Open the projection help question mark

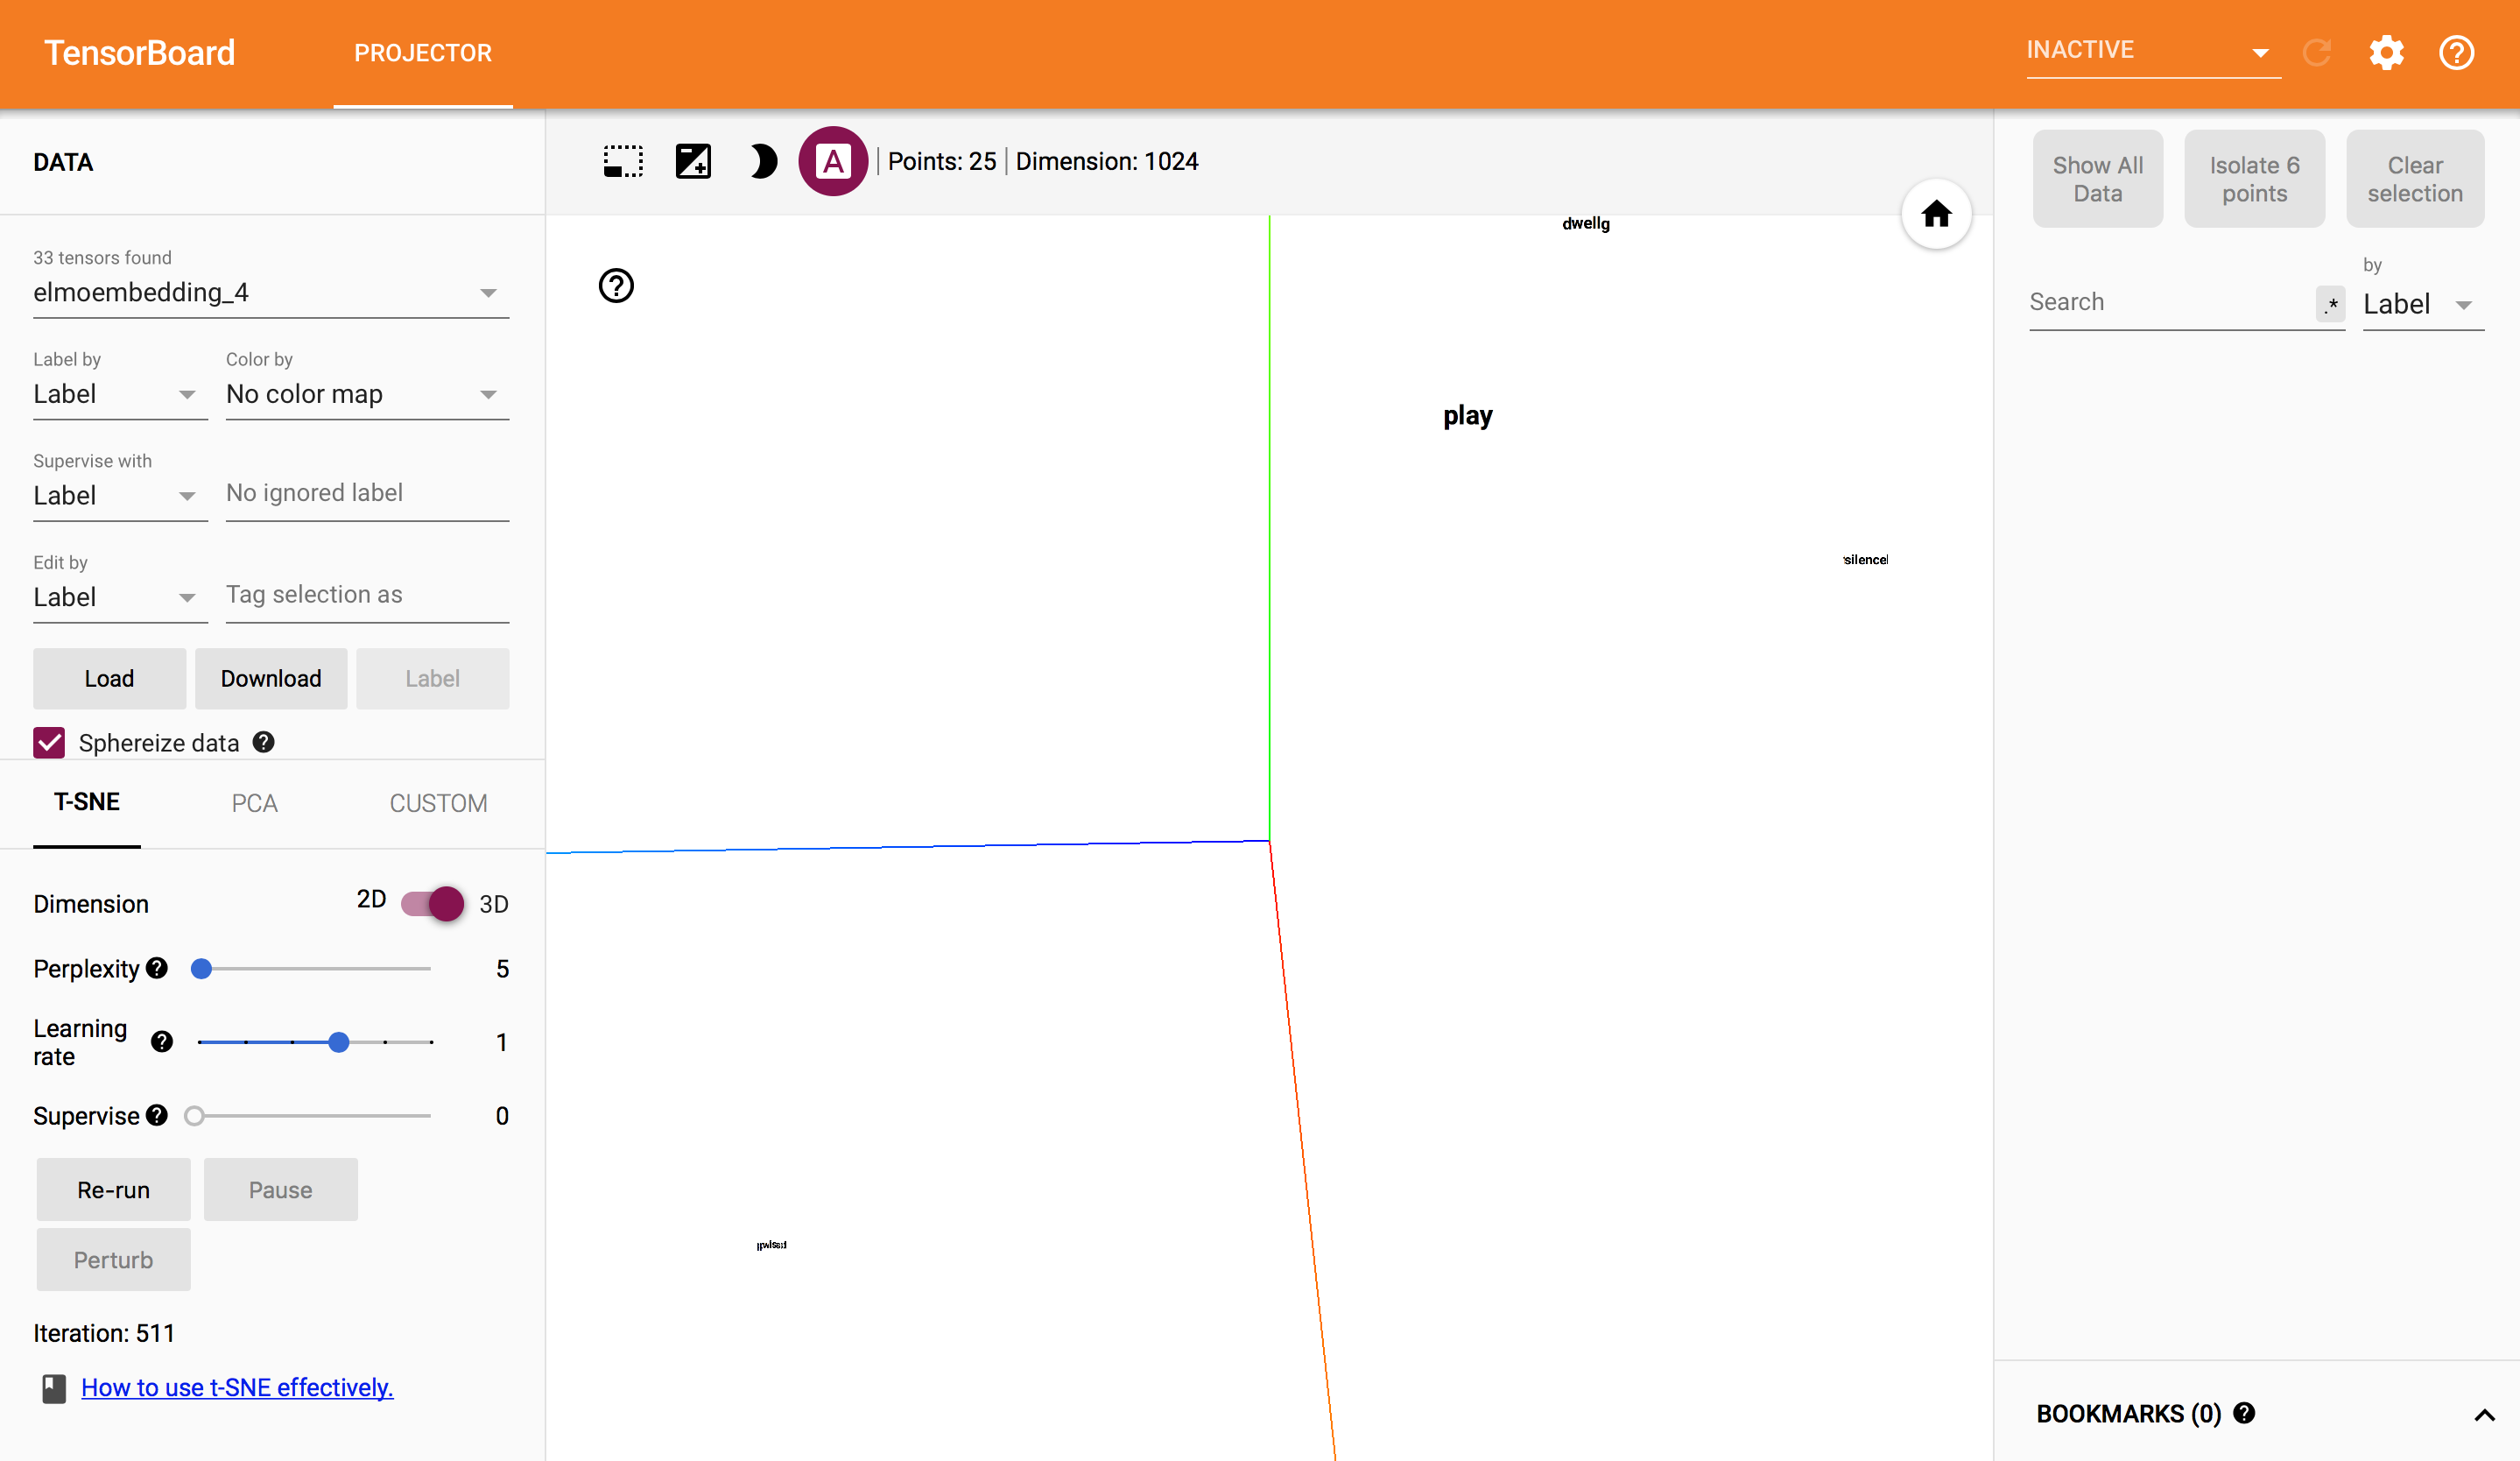616,286
